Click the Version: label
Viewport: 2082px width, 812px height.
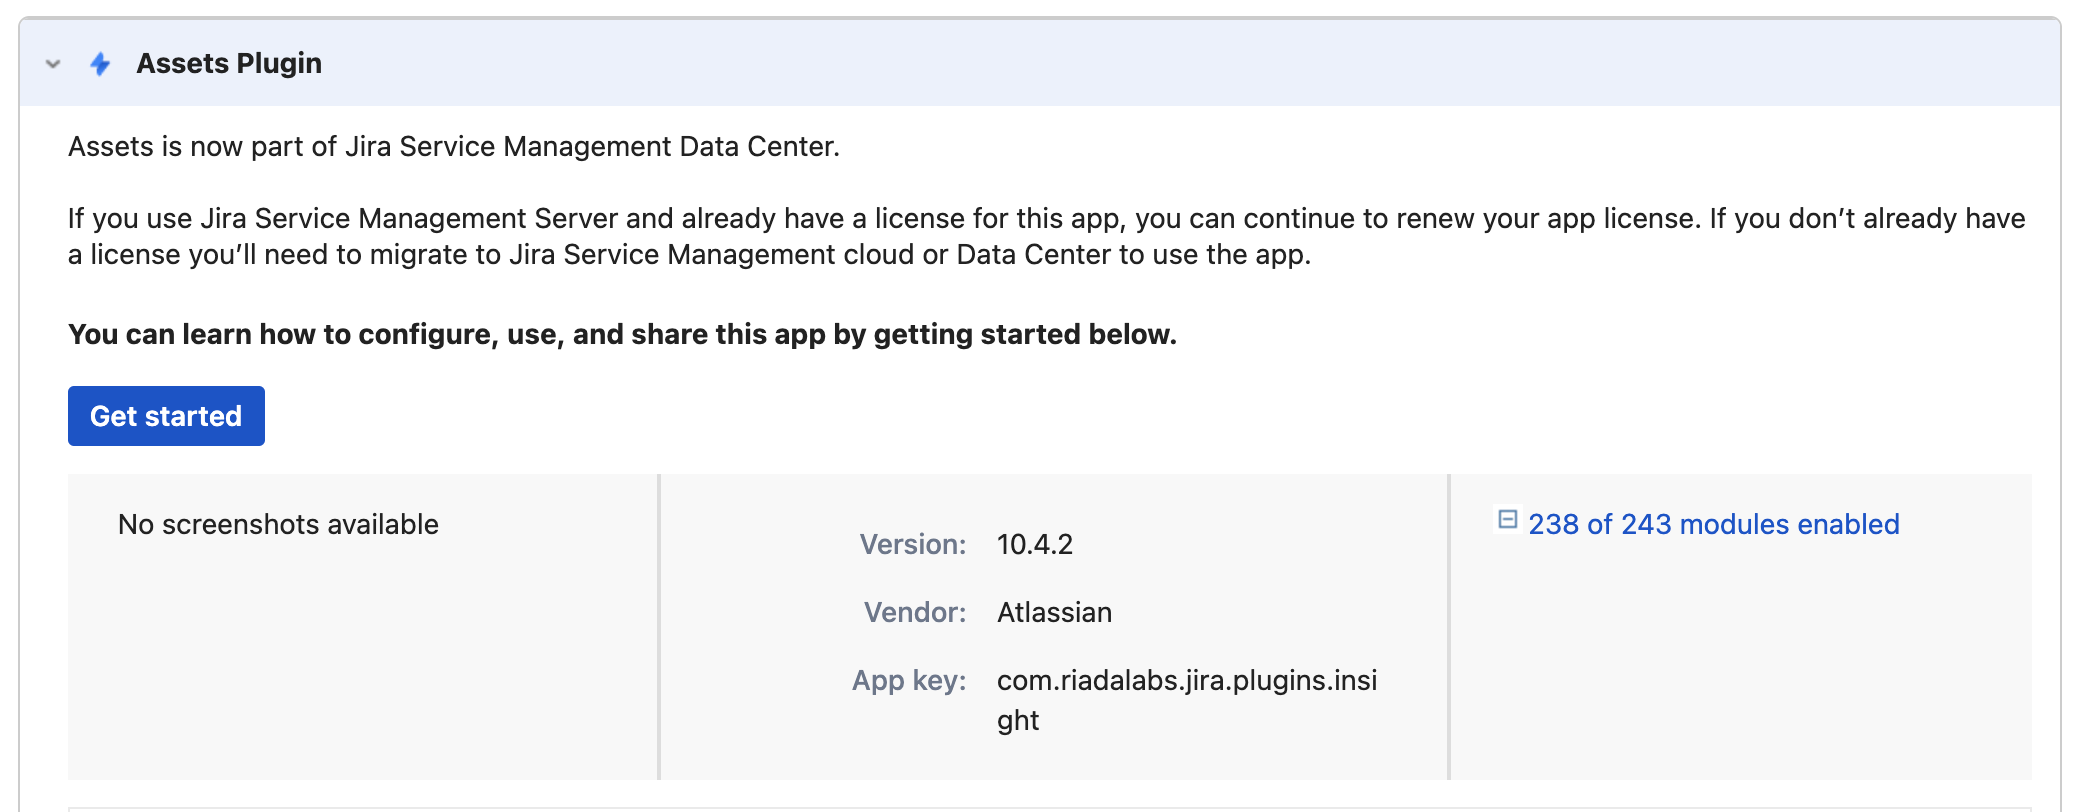click(x=912, y=544)
